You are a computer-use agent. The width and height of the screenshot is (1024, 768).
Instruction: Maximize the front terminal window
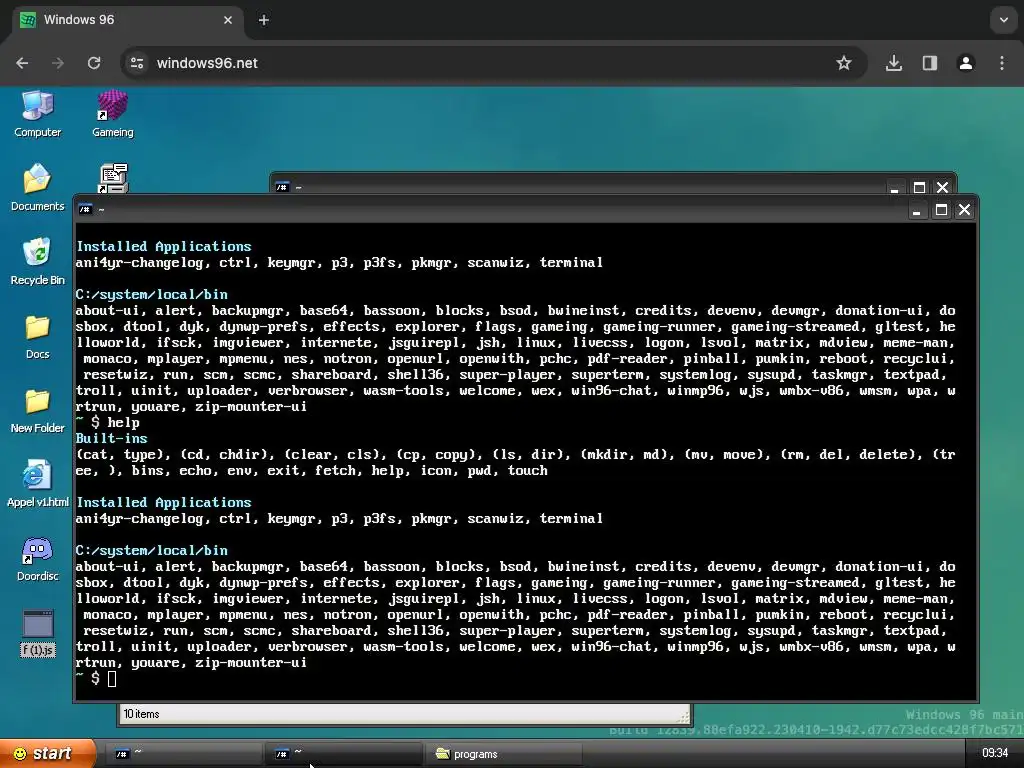[x=941, y=210]
